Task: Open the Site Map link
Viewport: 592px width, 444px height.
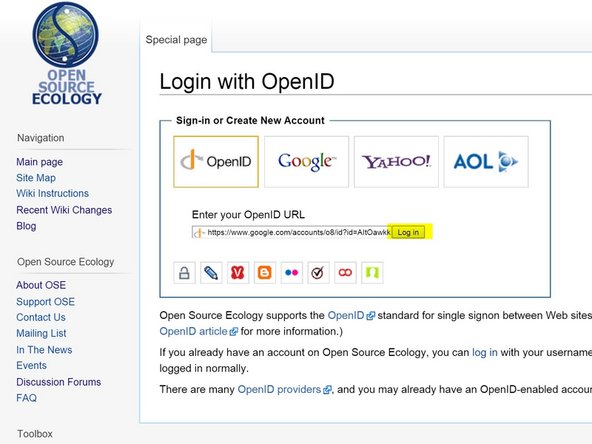Action: (x=36, y=178)
